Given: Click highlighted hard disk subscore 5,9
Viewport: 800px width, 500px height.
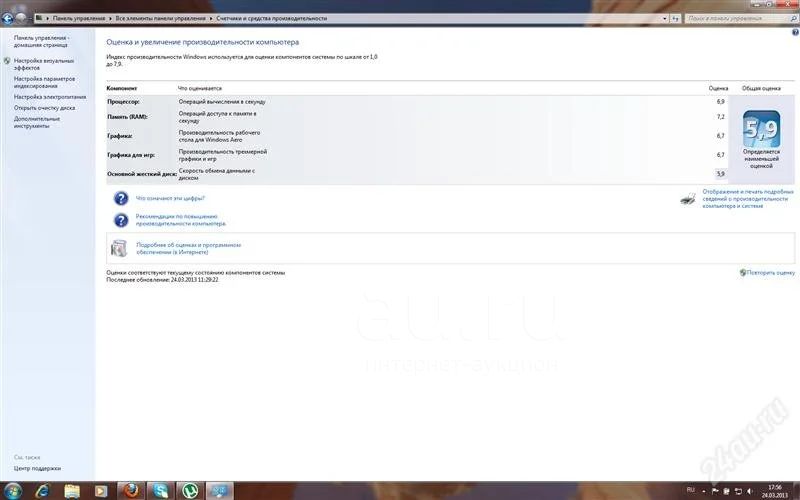Looking at the screenshot, I should pyautogui.click(x=720, y=174).
